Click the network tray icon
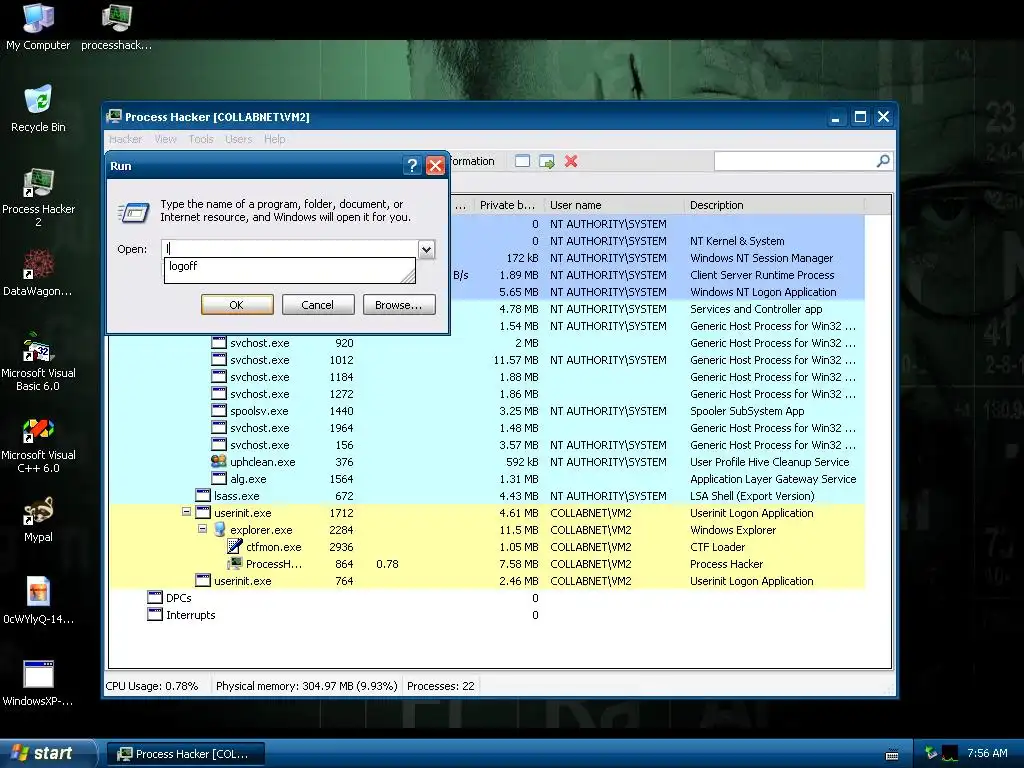 click(931, 753)
